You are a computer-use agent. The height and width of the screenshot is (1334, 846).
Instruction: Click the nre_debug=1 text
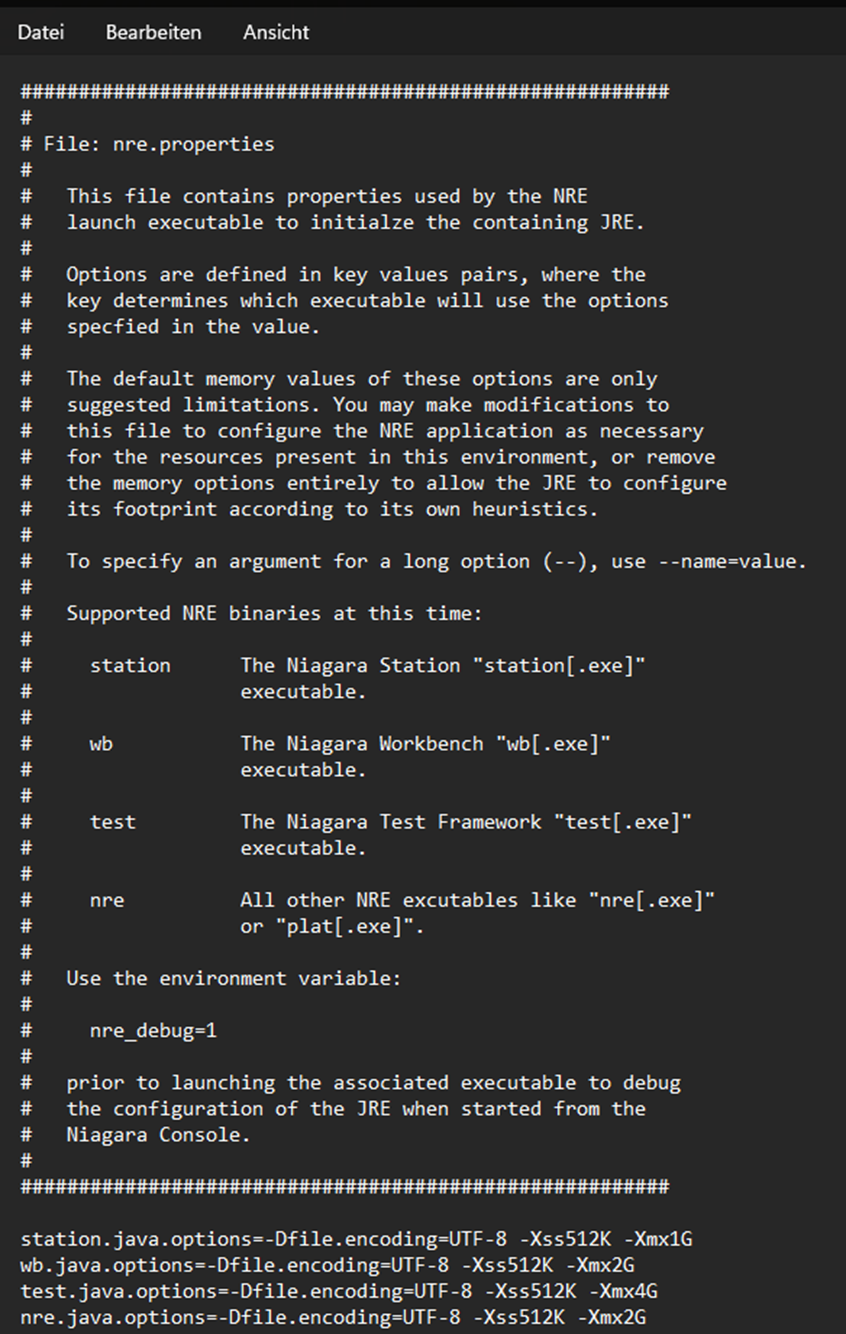pos(153,1030)
